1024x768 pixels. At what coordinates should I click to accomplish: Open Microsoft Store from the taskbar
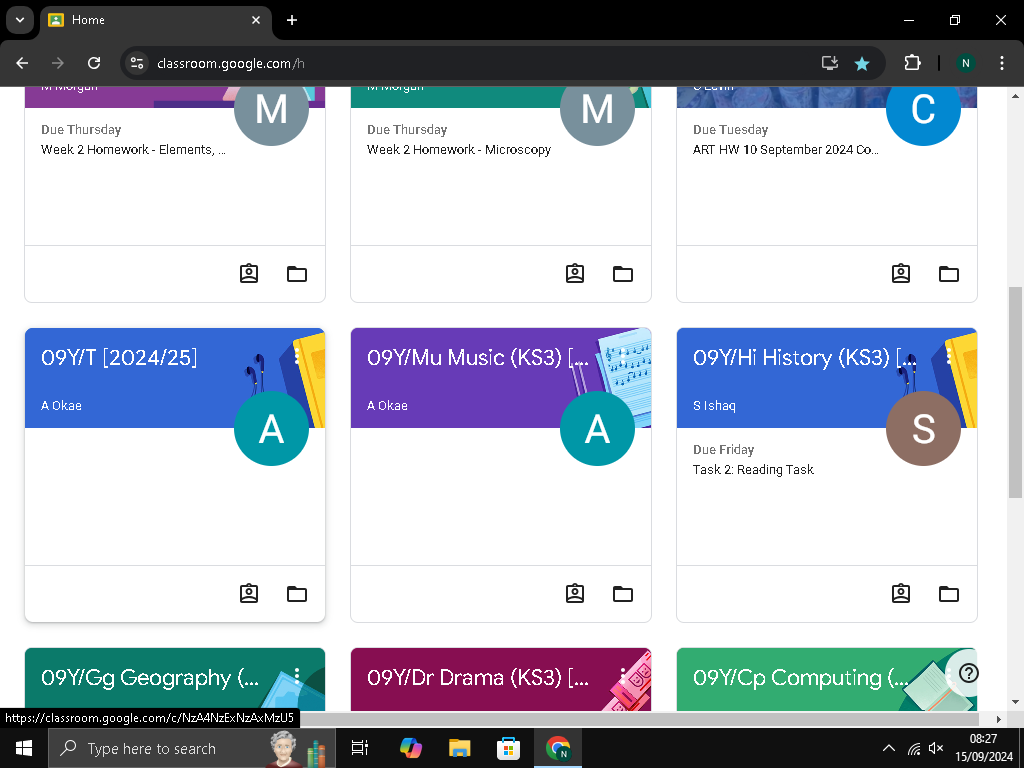(x=508, y=748)
